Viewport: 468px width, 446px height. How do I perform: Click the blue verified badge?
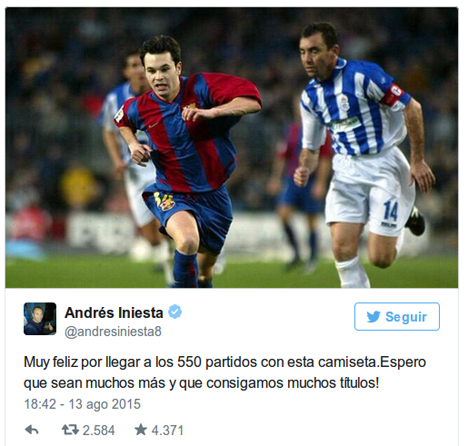pos(175,312)
